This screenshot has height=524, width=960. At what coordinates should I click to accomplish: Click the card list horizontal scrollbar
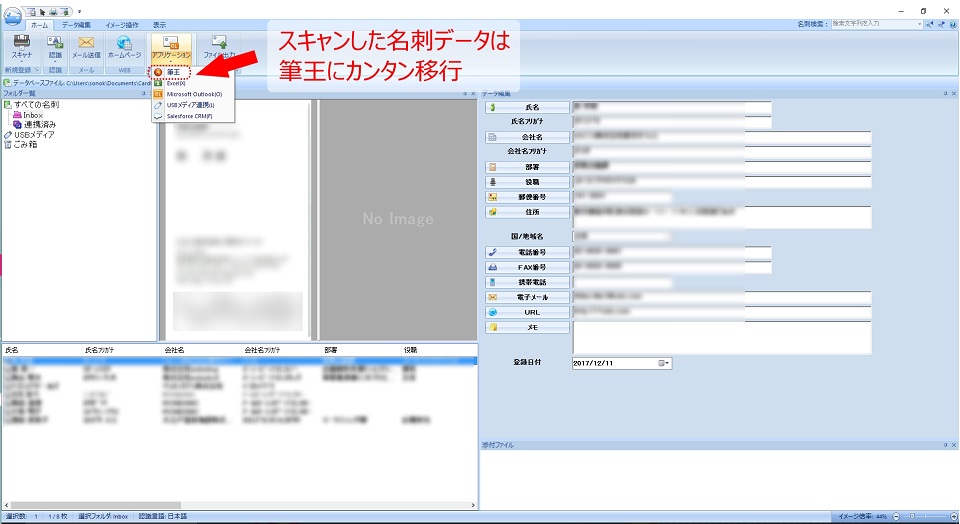239,505
